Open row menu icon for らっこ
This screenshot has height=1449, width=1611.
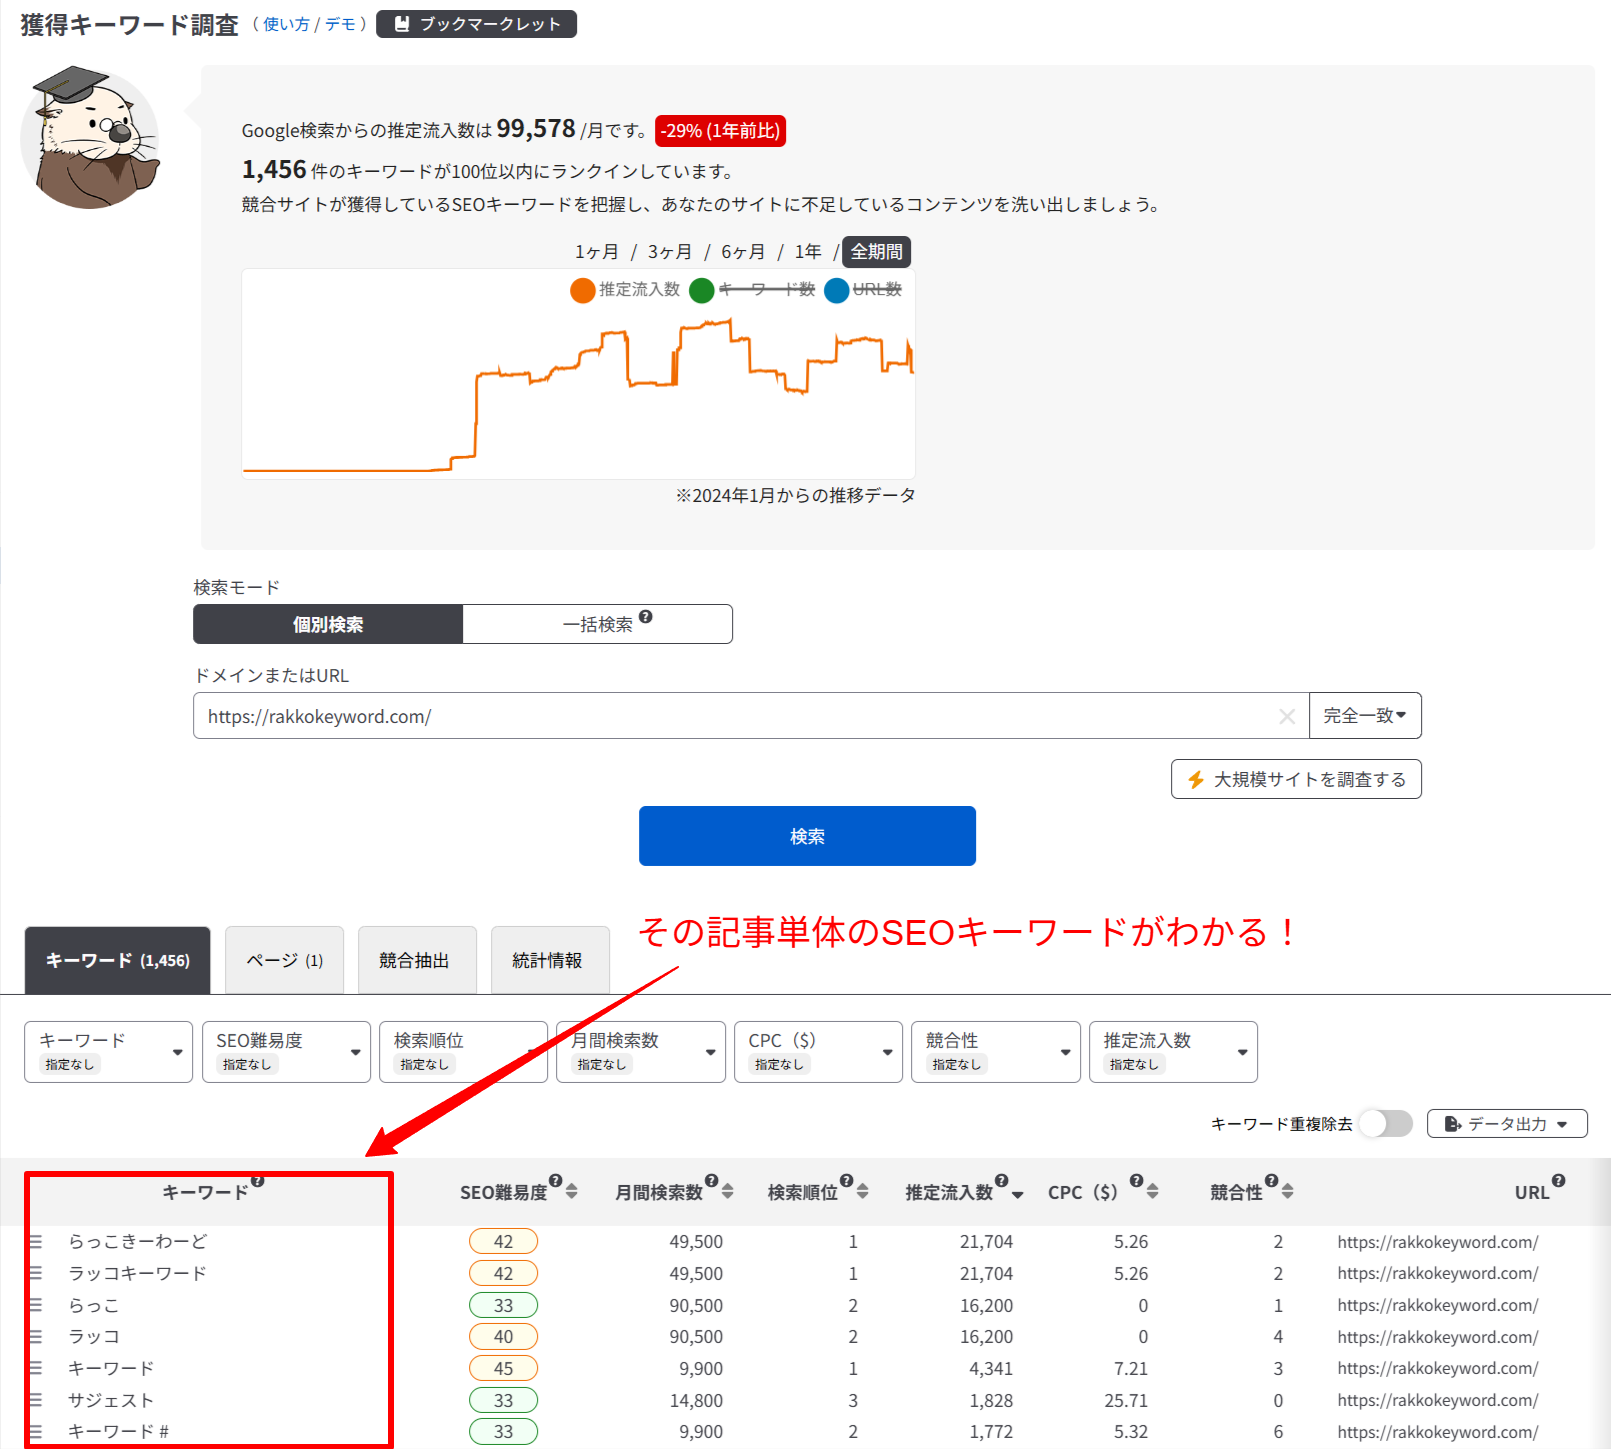[36, 1305]
